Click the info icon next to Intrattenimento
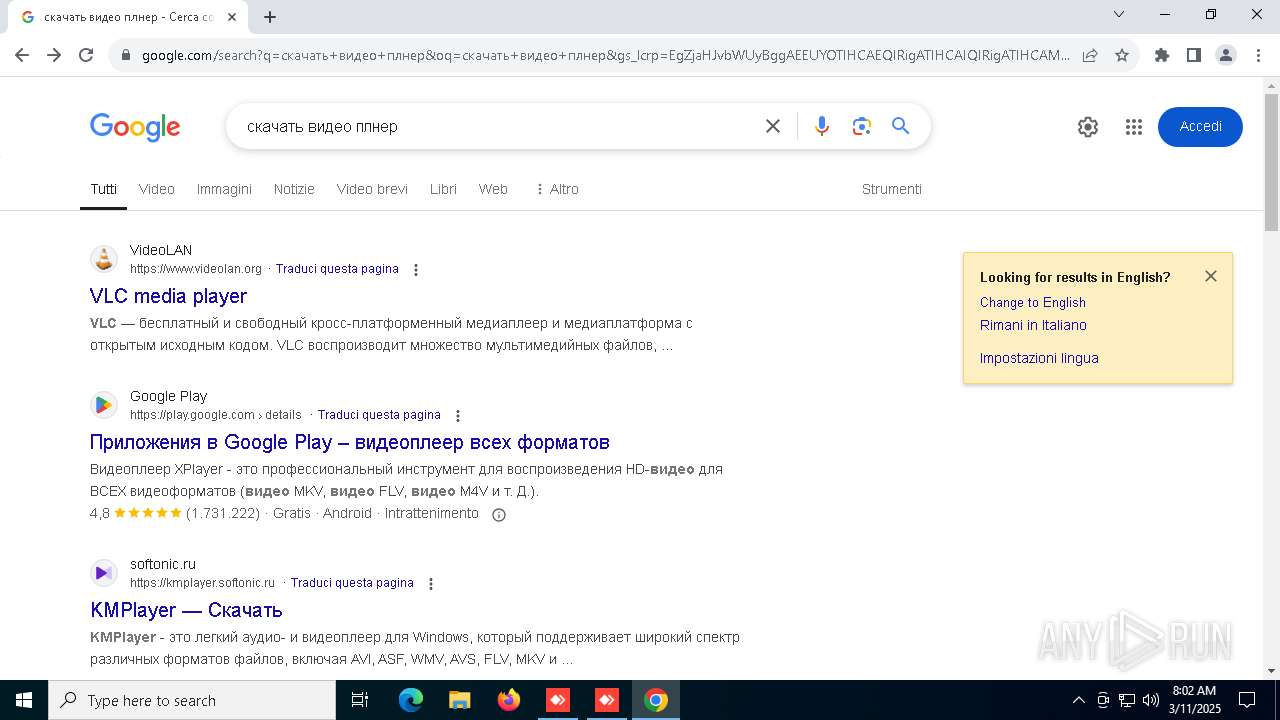This screenshot has width=1280, height=720. point(499,514)
